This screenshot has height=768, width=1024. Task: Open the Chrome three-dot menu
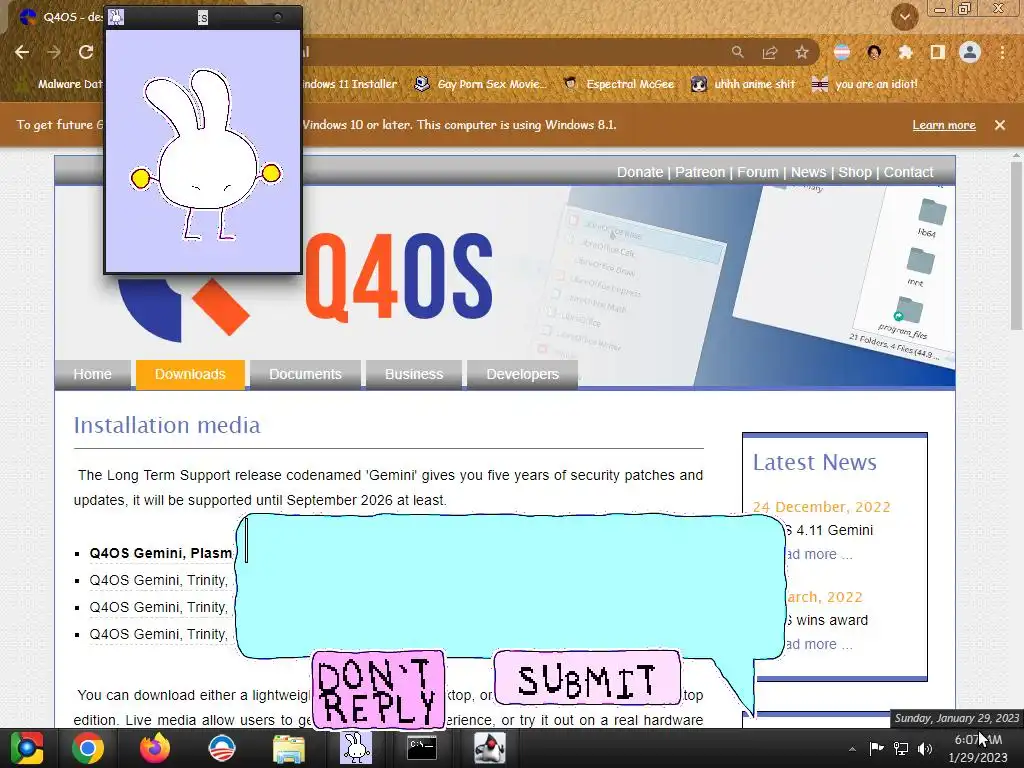click(x=1002, y=52)
